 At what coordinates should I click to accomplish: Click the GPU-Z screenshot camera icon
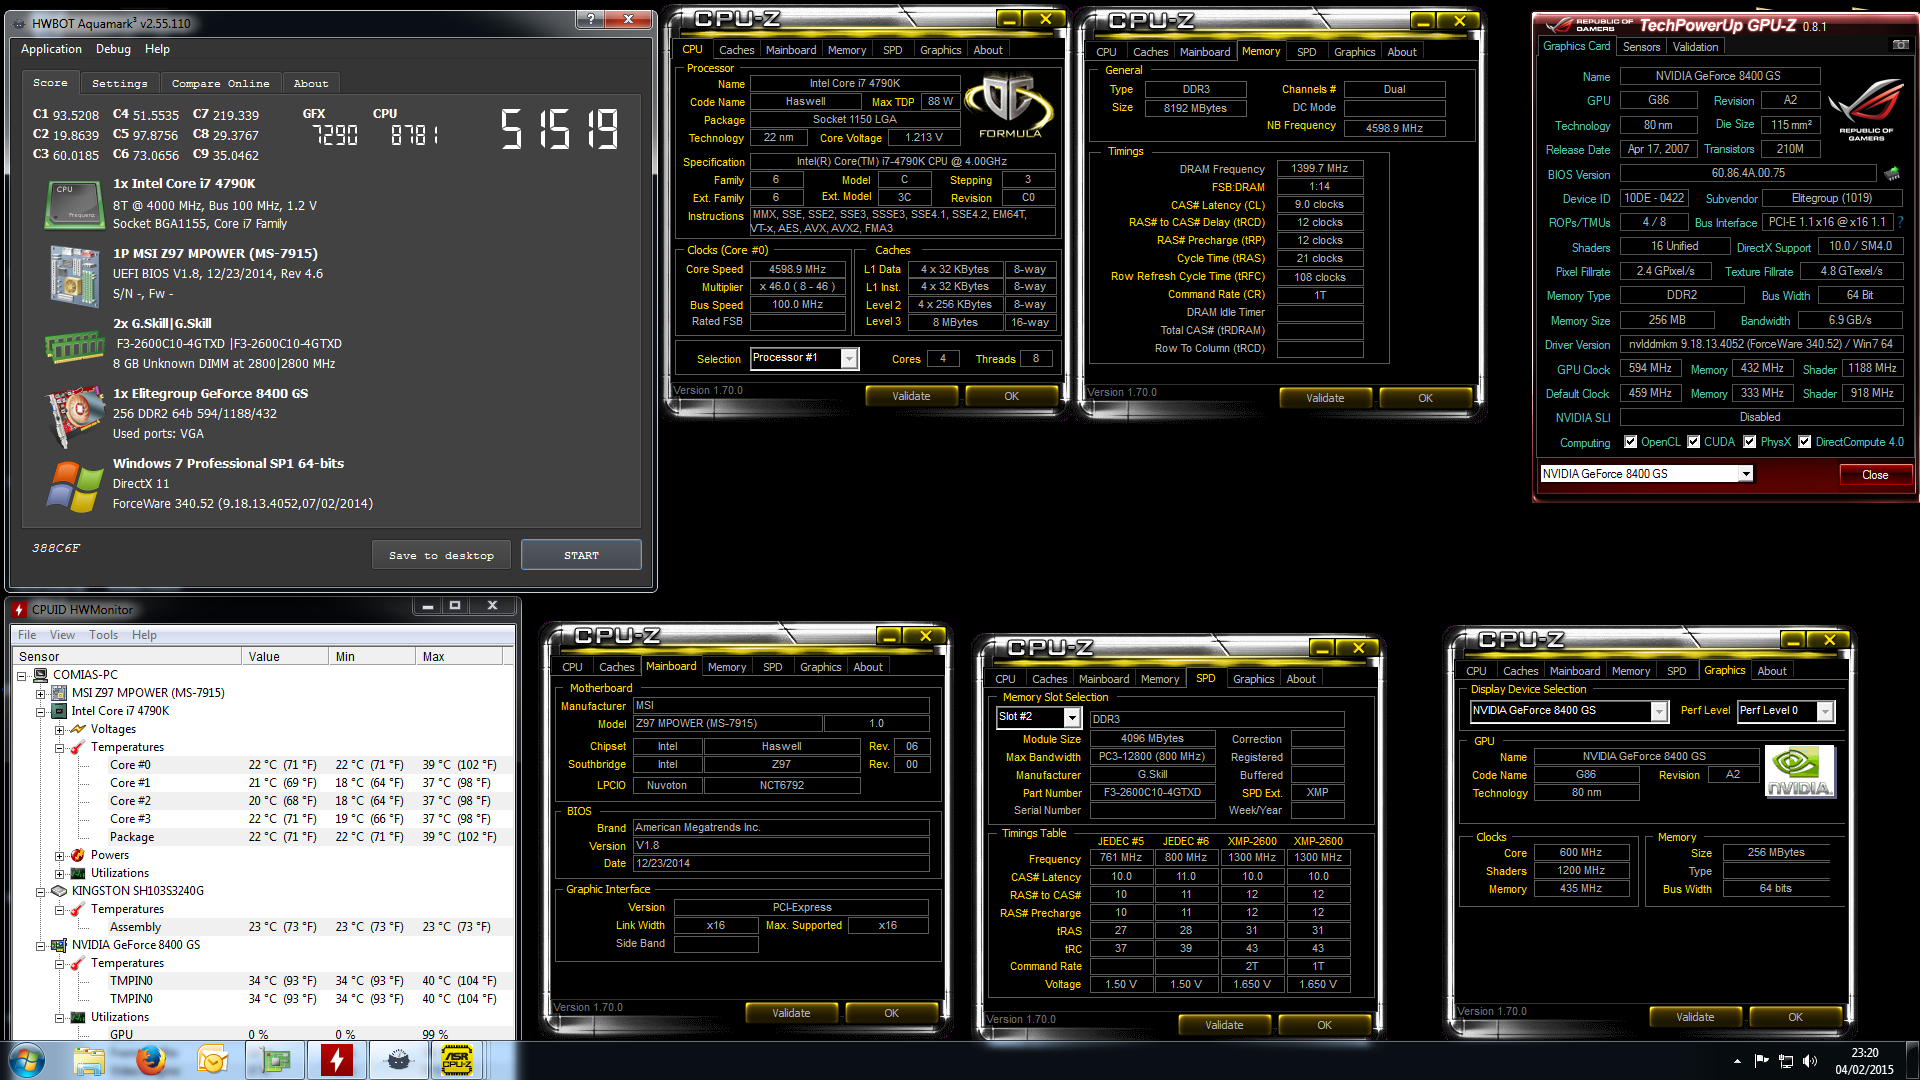point(1900,45)
